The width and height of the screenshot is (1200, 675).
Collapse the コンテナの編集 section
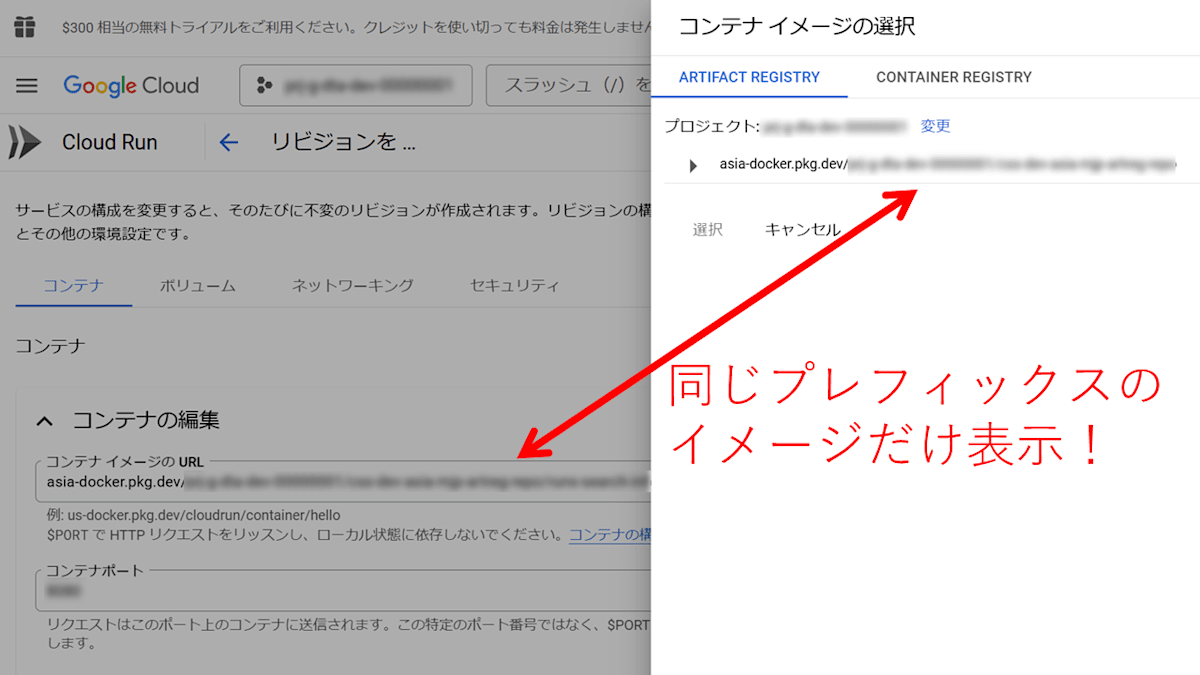(x=44, y=421)
